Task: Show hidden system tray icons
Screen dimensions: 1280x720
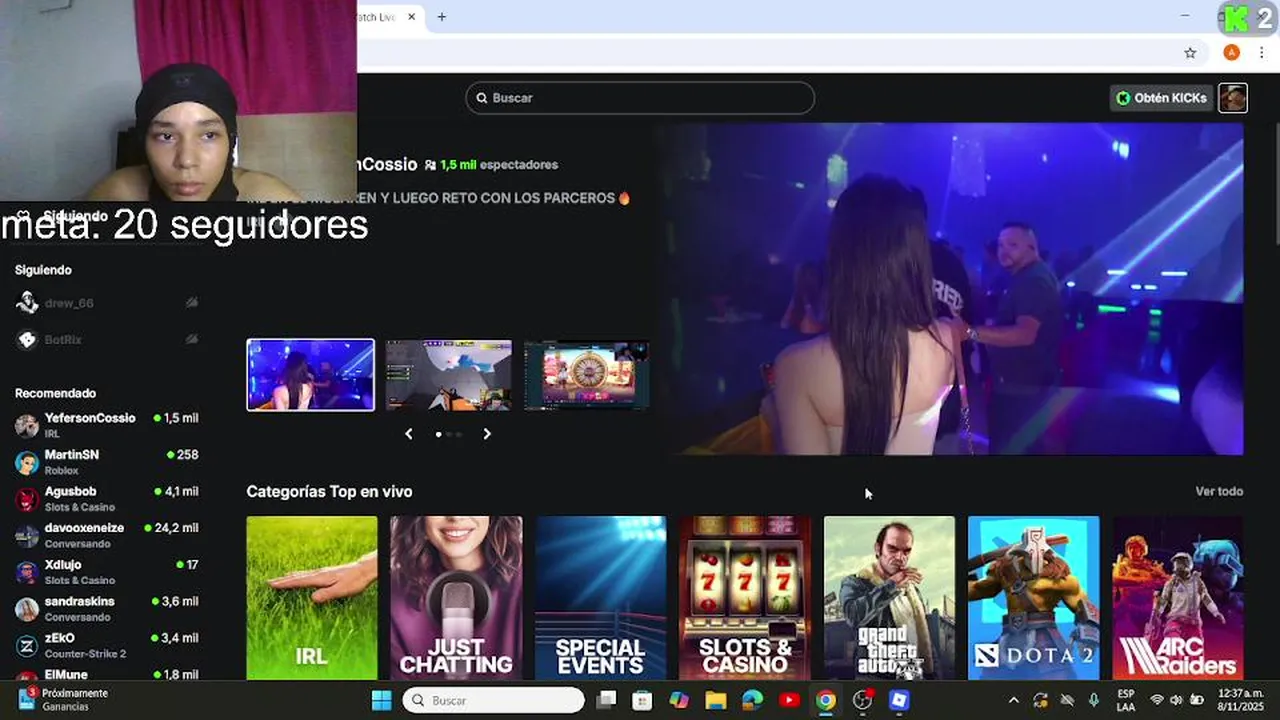Action: [1013, 700]
